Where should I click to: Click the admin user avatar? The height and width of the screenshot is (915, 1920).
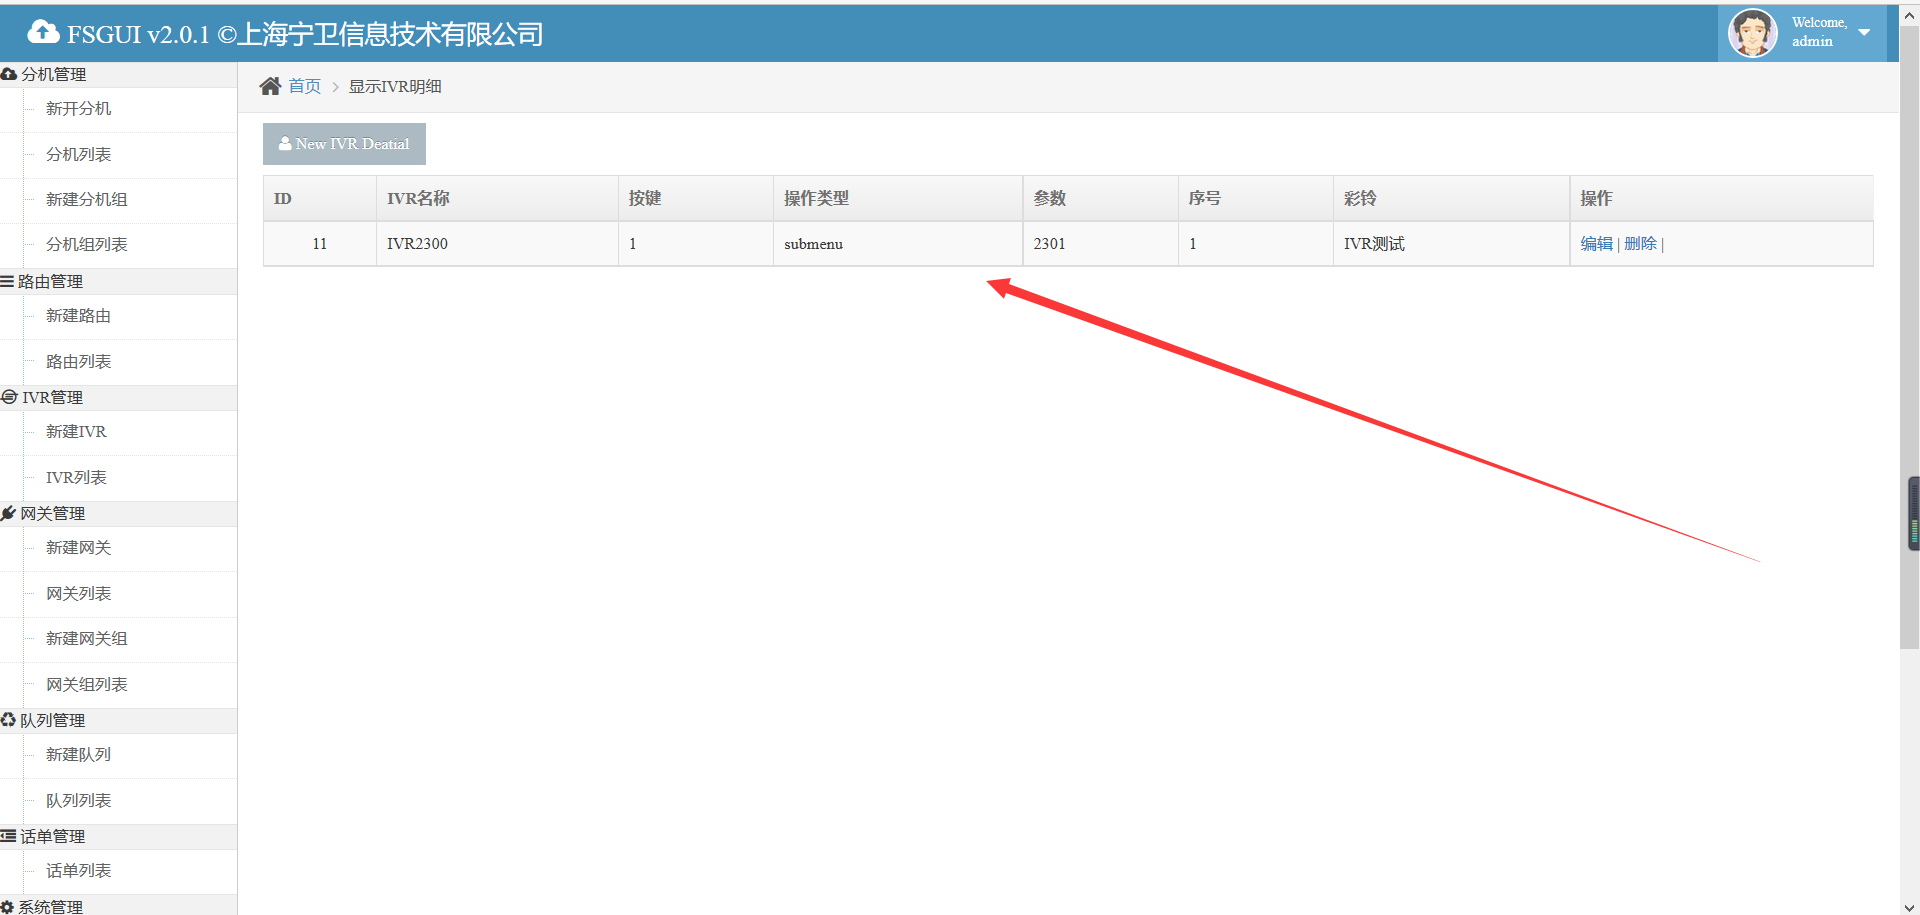[x=1752, y=33]
